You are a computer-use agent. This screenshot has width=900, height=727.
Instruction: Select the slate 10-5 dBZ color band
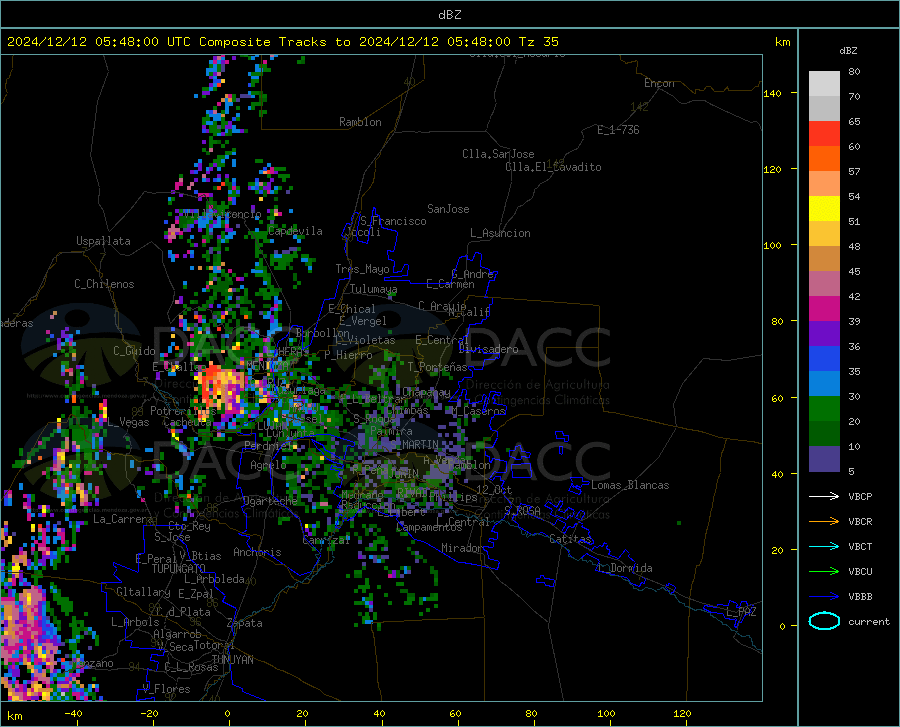coord(824,459)
